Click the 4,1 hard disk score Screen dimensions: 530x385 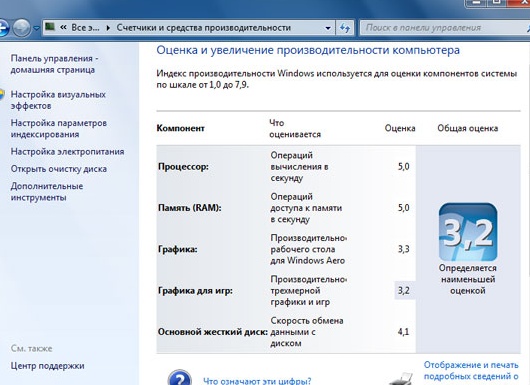[403, 332]
